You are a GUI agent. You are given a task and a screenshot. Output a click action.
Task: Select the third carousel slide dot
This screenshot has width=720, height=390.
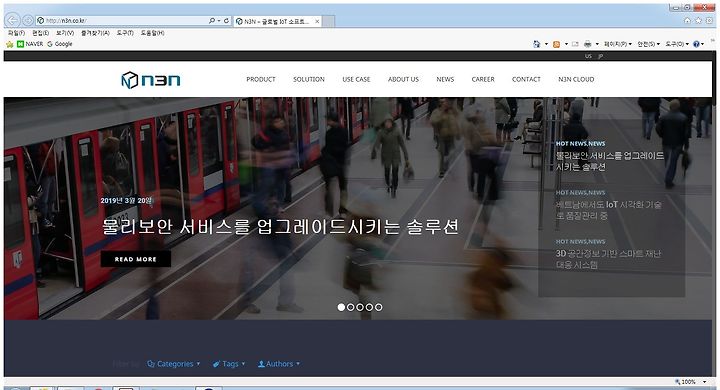pyautogui.click(x=360, y=307)
